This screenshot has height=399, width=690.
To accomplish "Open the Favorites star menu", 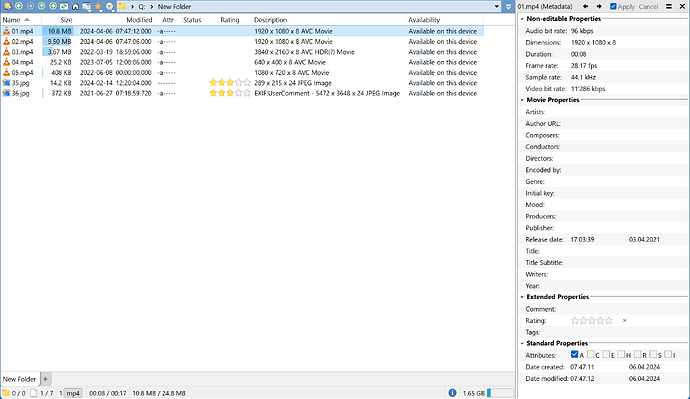I will [x=98, y=7].
